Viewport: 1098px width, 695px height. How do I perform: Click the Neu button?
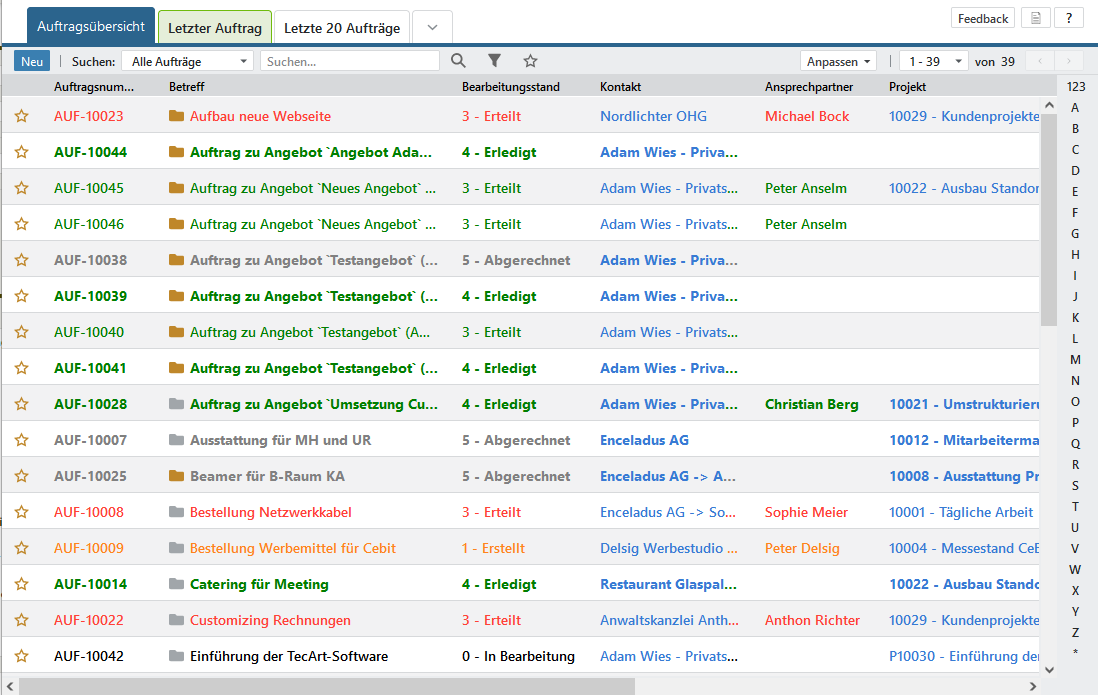pyautogui.click(x=32, y=61)
